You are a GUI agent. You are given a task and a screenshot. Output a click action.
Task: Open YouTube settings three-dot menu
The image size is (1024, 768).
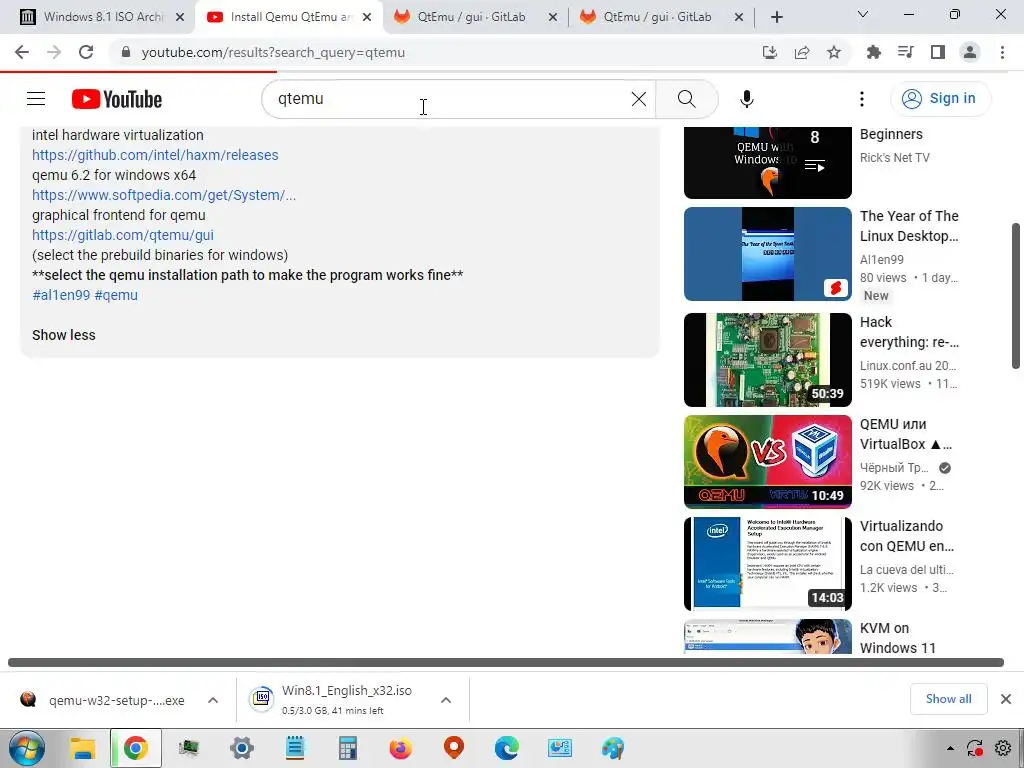pos(861,99)
